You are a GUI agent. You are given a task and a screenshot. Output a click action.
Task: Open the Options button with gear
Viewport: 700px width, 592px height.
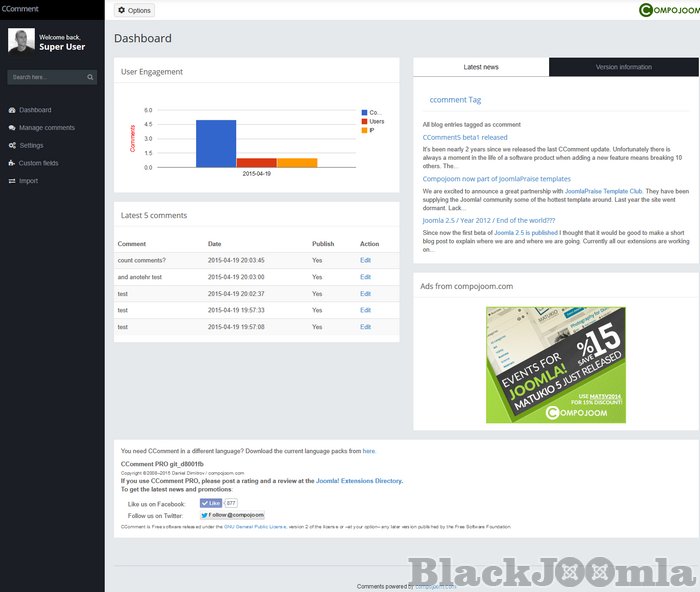tap(134, 10)
